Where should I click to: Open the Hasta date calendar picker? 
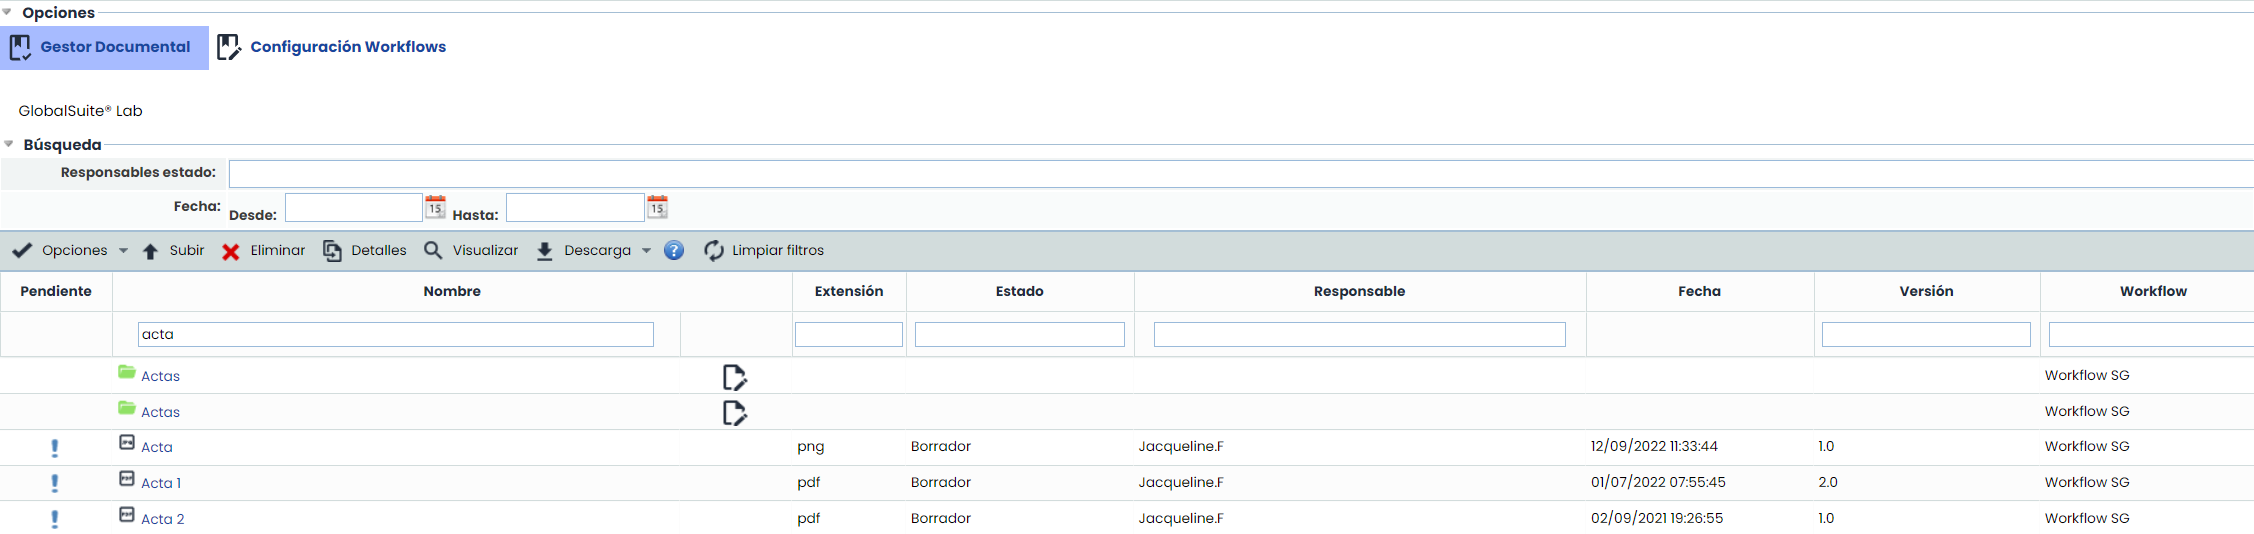(x=657, y=207)
